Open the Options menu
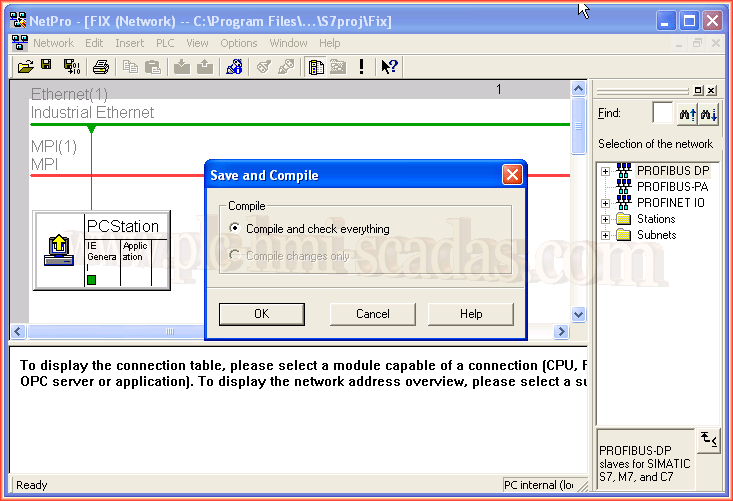The height and width of the screenshot is (501, 733). point(238,43)
